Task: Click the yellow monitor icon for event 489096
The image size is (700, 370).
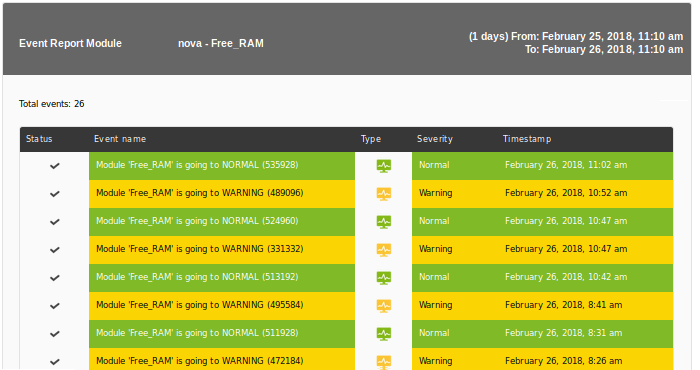Action: (383, 194)
